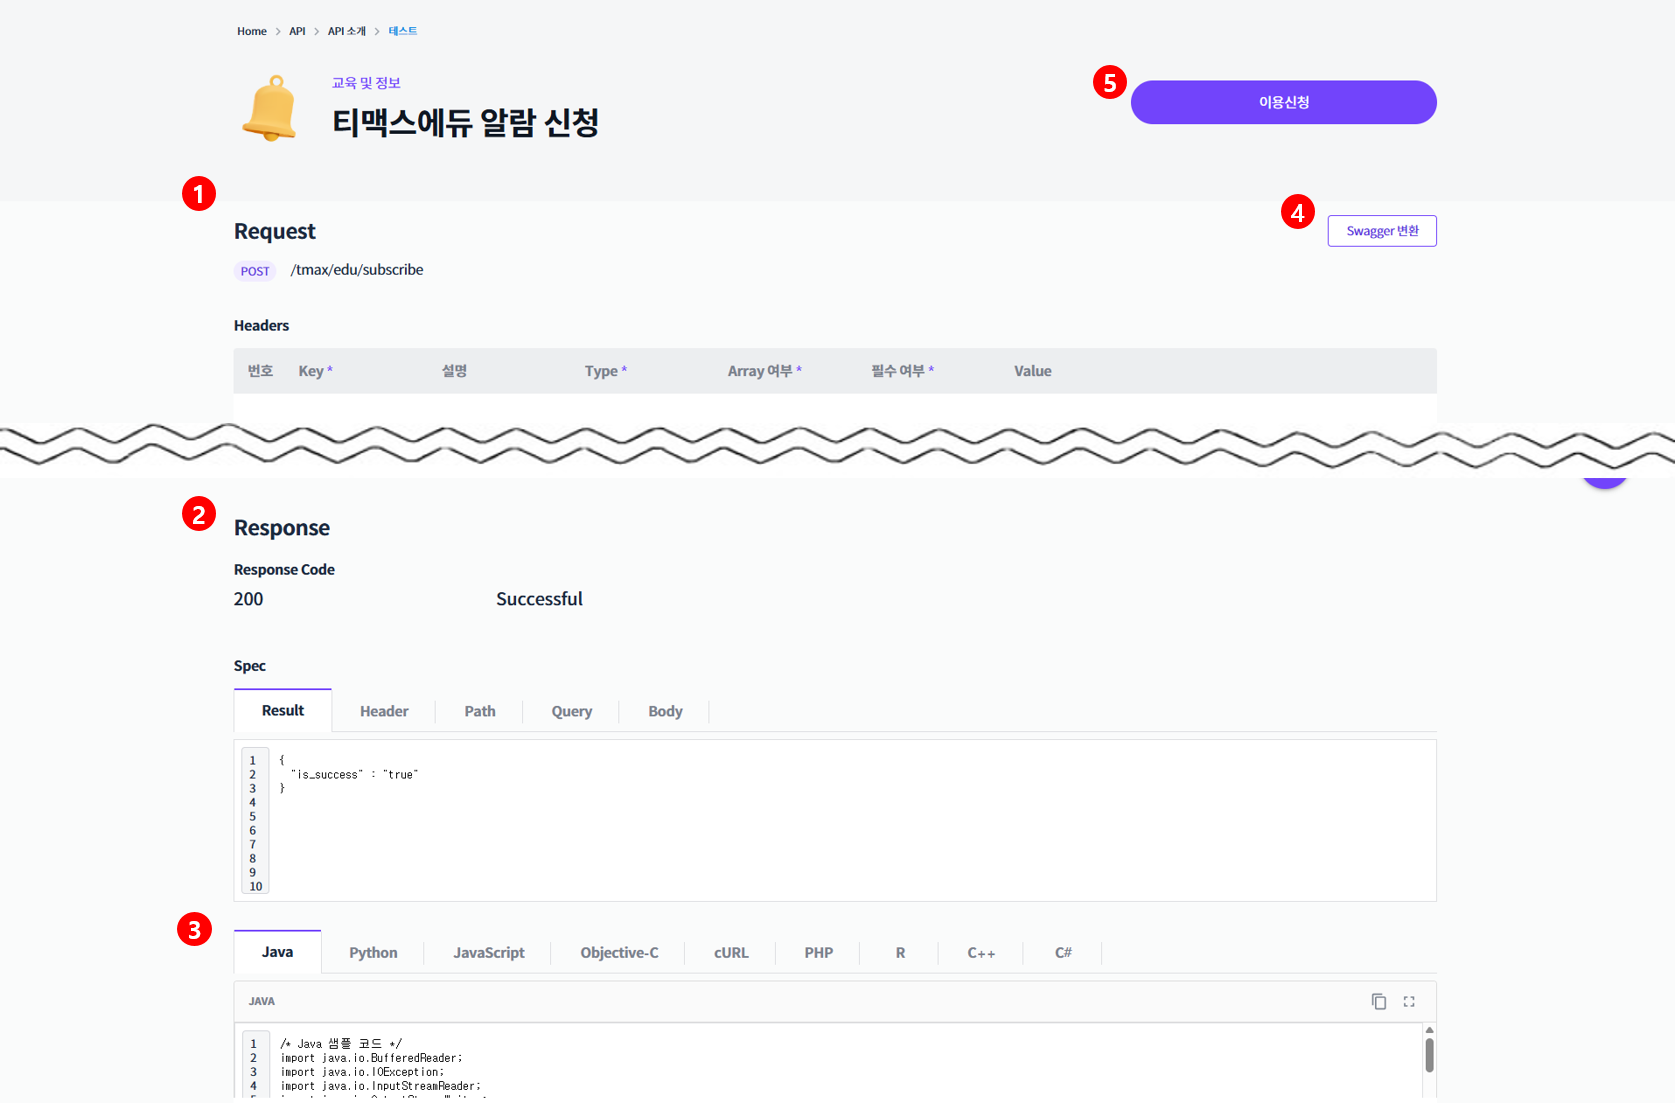The height and width of the screenshot is (1103, 1675).
Task: Click the Request section heading
Action: point(275,231)
